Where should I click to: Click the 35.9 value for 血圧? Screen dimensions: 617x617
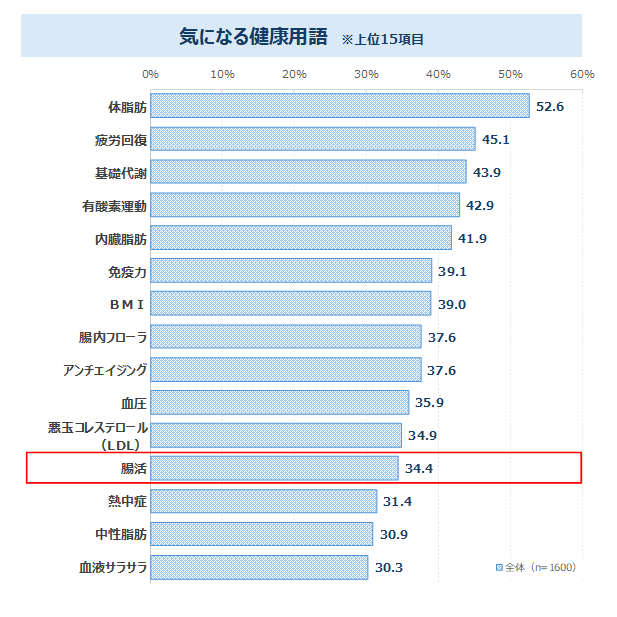430,403
